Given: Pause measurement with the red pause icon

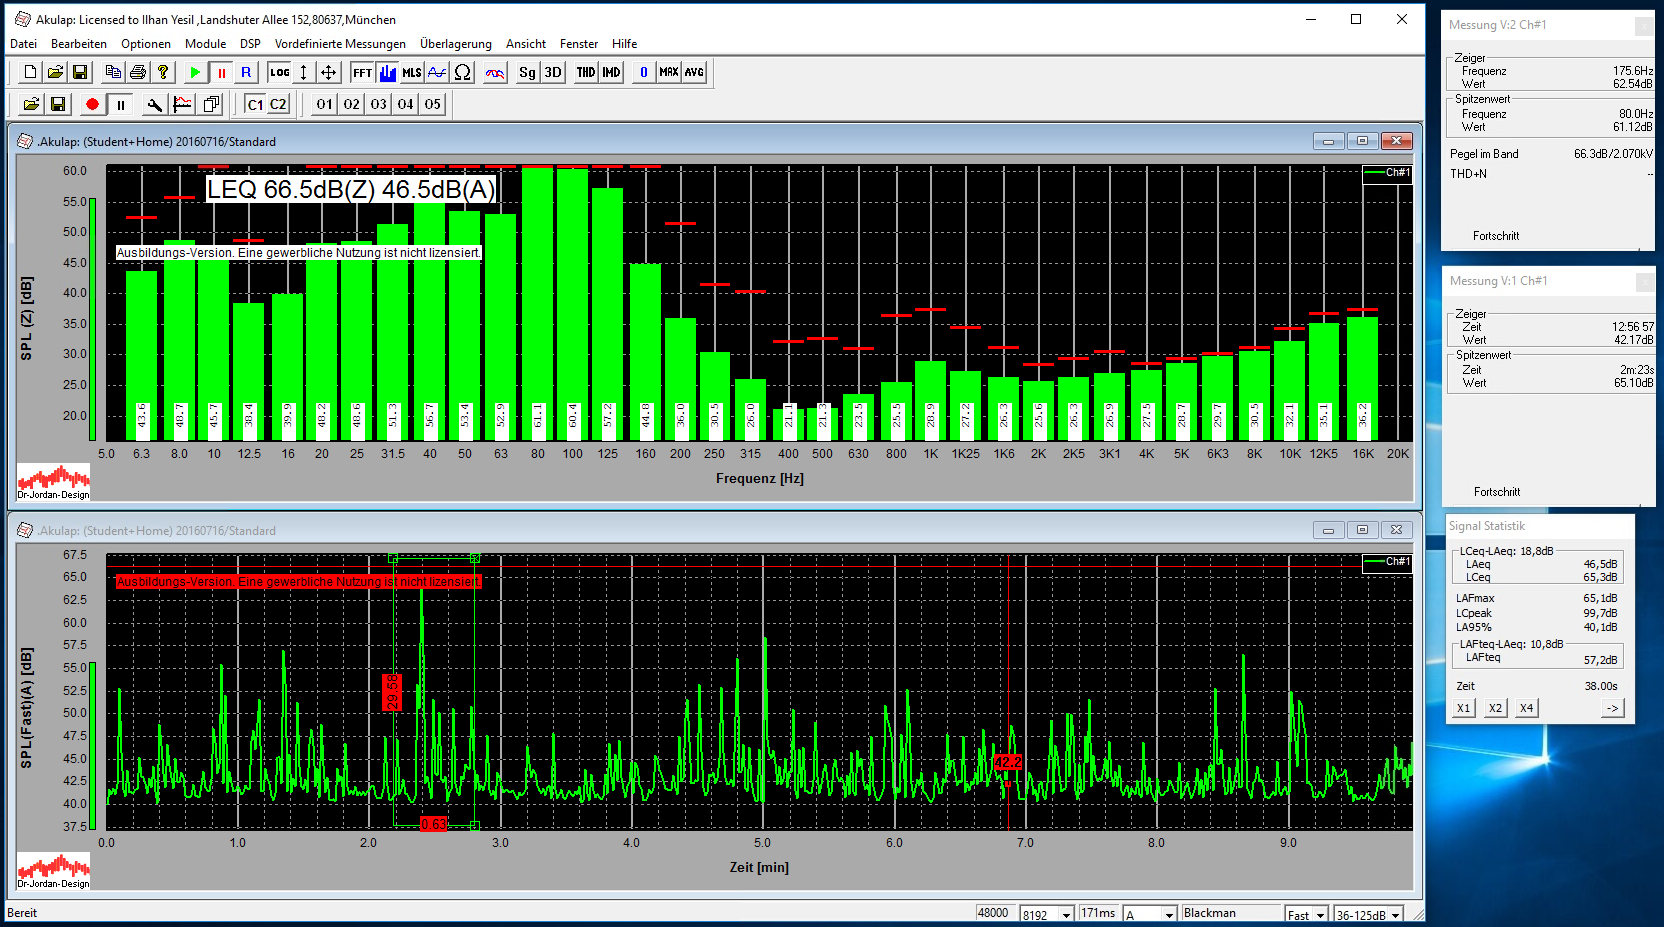Looking at the screenshot, I should [221, 72].
